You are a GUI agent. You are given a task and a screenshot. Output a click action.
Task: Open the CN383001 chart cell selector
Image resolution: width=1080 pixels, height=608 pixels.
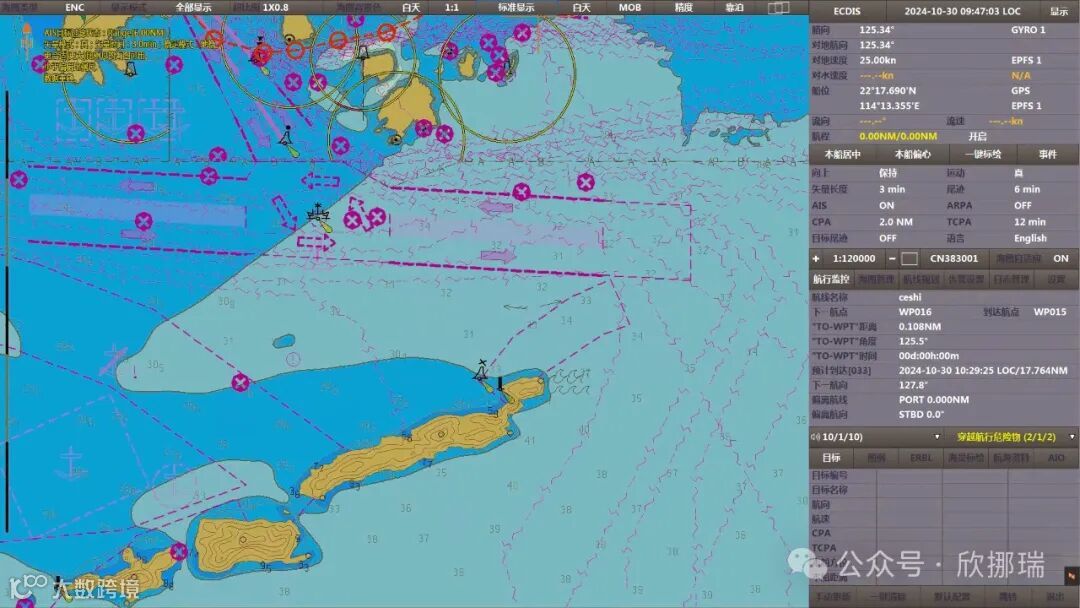click(953, 259)
